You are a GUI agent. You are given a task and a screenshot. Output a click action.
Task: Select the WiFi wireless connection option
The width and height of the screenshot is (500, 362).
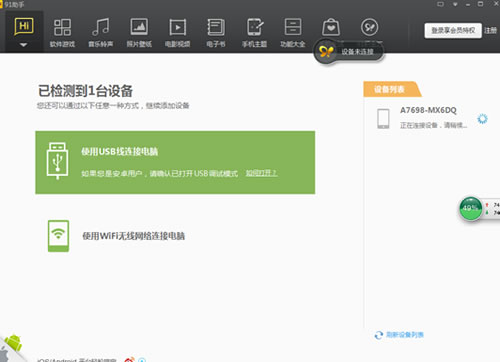click(133, 236)
